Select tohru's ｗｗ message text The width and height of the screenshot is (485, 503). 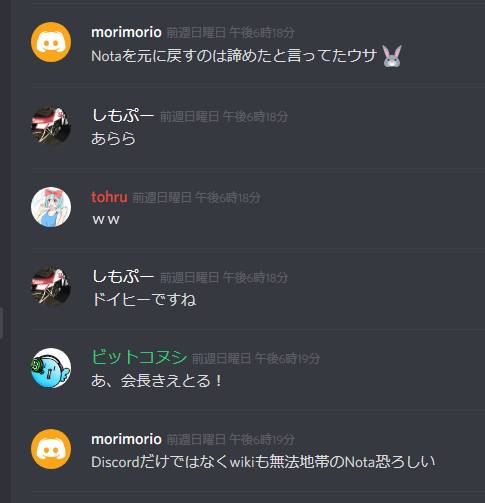106,220
